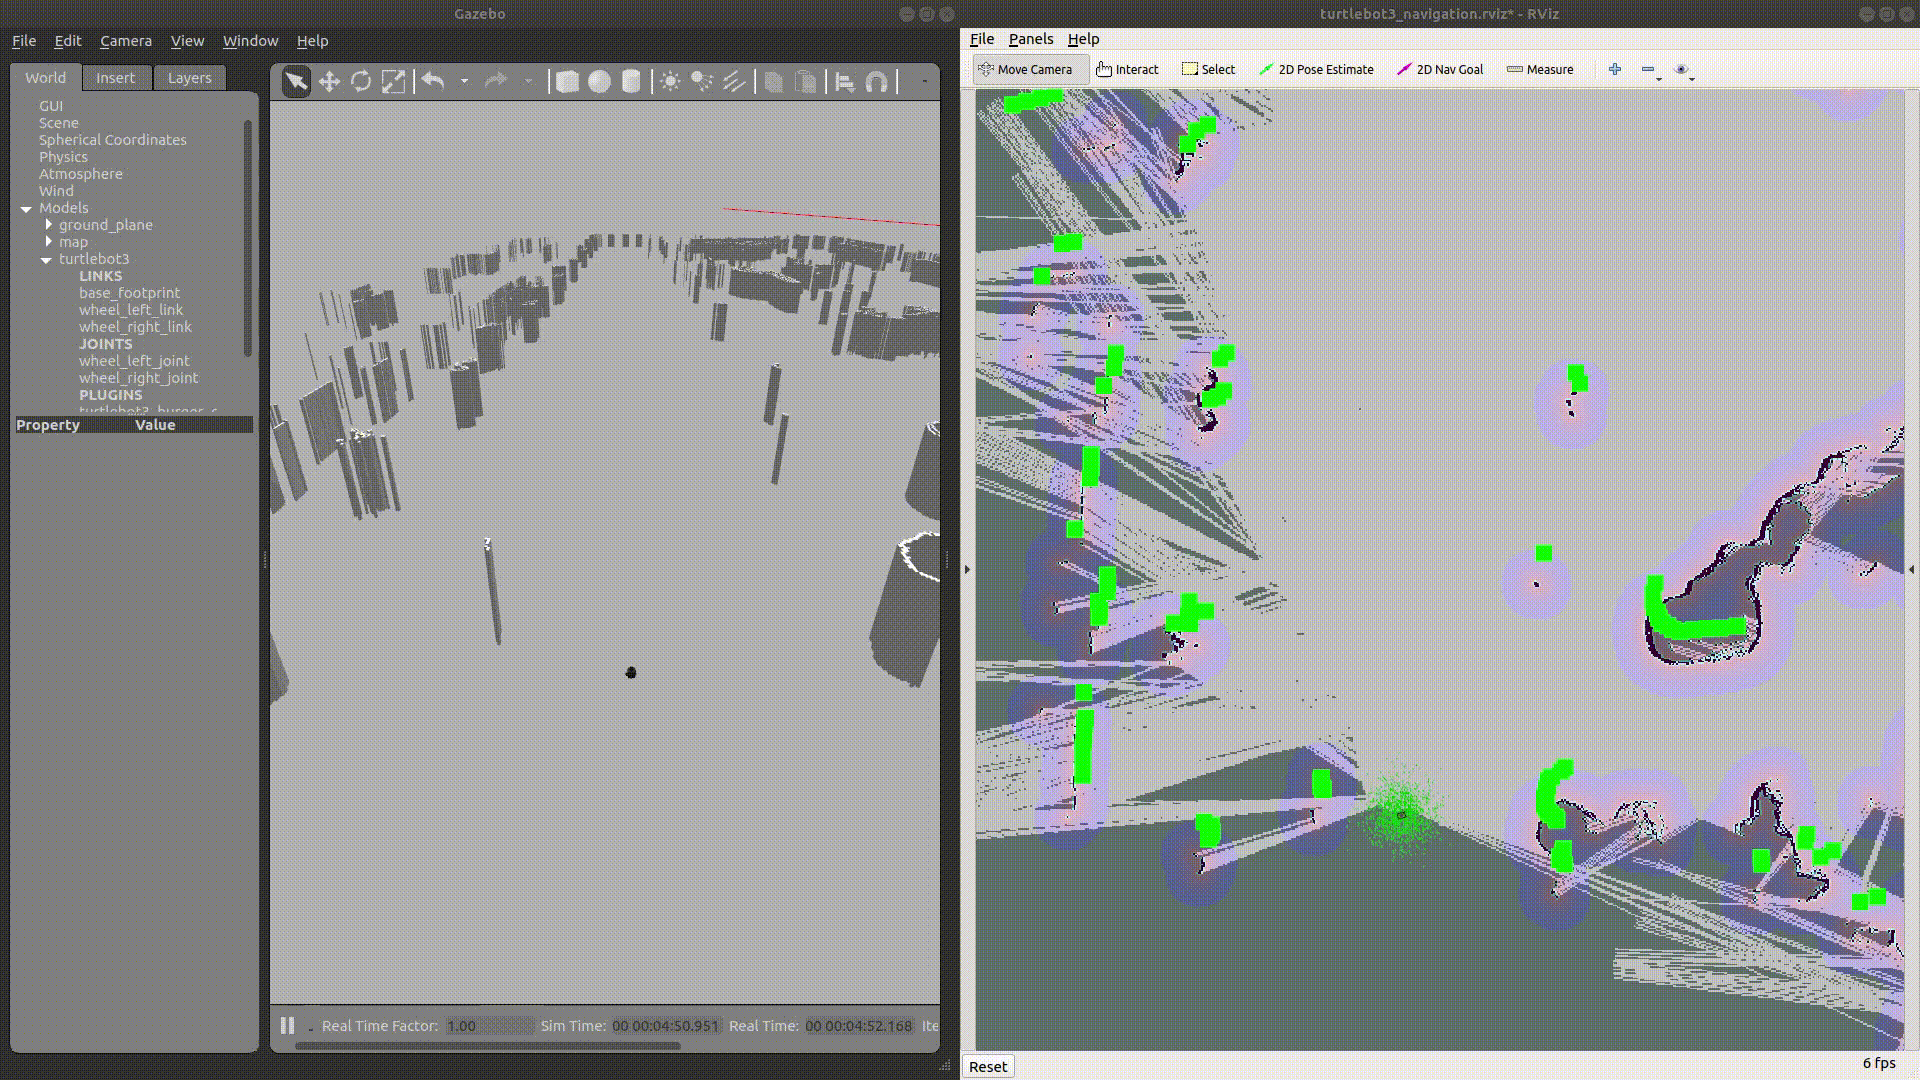Select the Rotate mode tool
This screenshot has height=1080, width=1920.
[361, 82]
